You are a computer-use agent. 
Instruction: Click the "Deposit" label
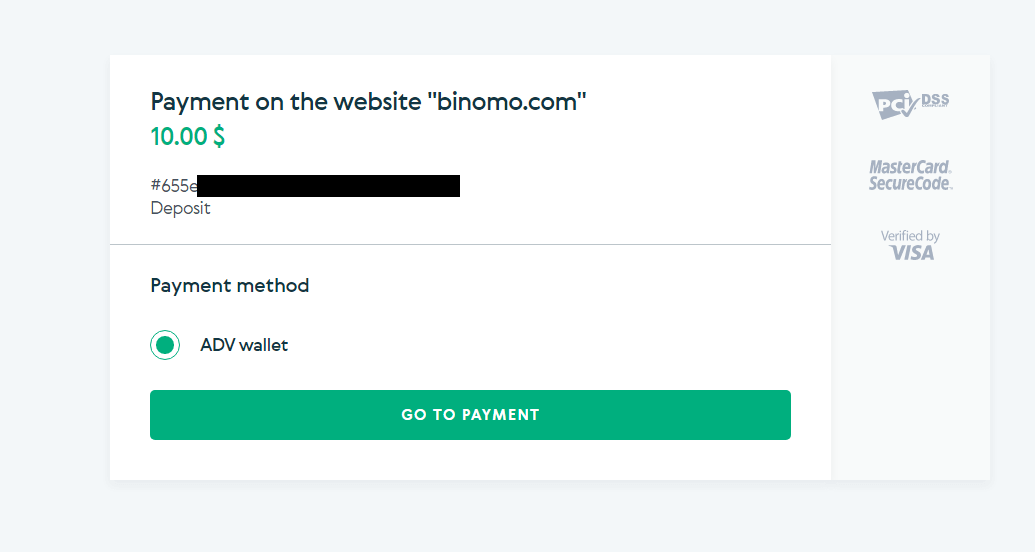click(180, 208)
